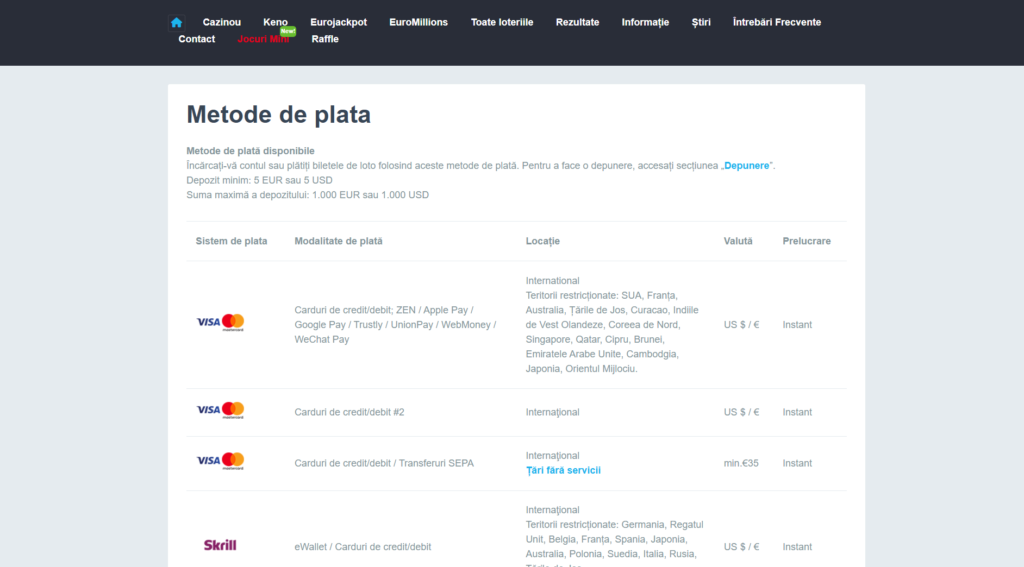Click the Visa Mastercard logo for credit/debit cards #2

[x=220, y=410]
